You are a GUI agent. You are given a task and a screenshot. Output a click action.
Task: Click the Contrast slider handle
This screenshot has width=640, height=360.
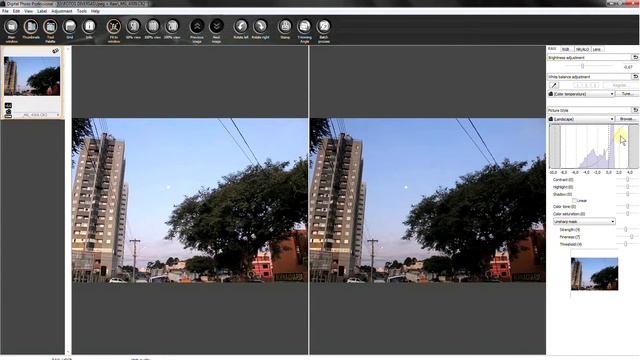627,180
